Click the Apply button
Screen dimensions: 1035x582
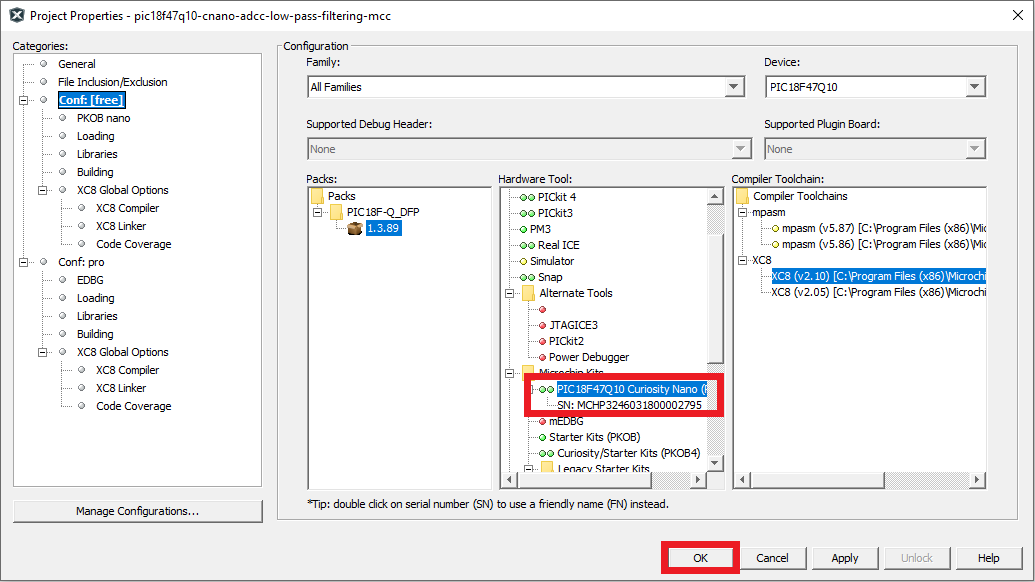845,558
